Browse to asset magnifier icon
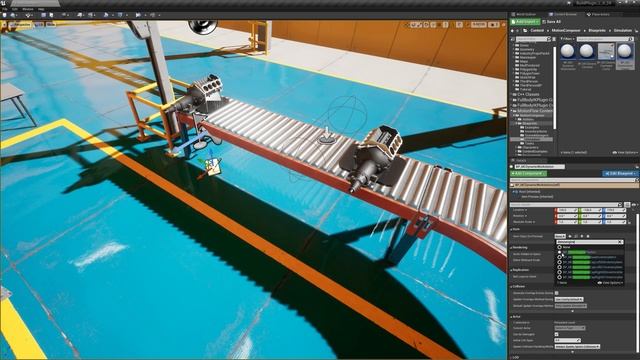The image size is (640, 360). click(x=576, y=236)
